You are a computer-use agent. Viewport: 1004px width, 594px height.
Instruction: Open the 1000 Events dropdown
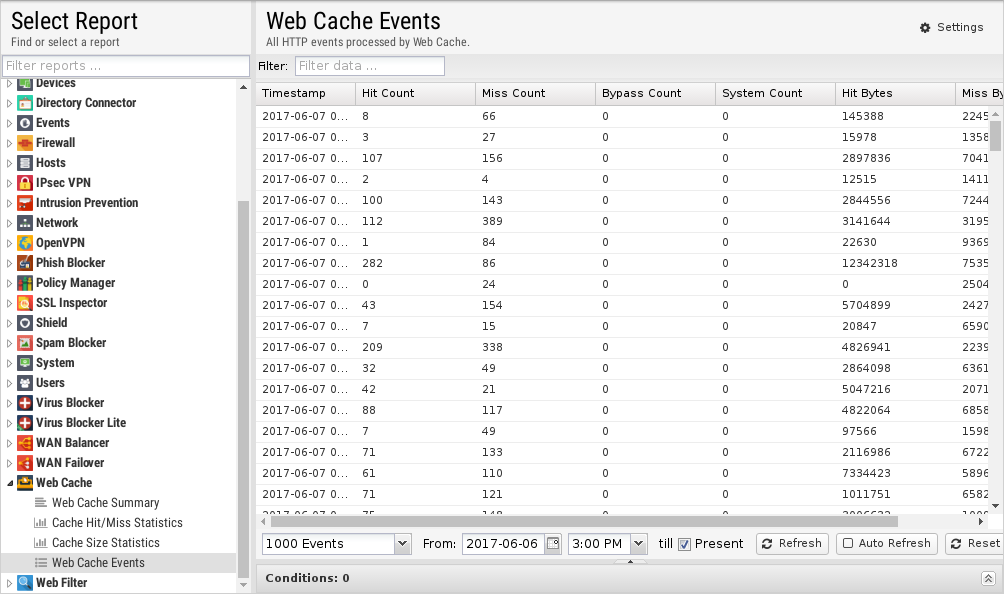pyautogui.click(x=402, y=544)
